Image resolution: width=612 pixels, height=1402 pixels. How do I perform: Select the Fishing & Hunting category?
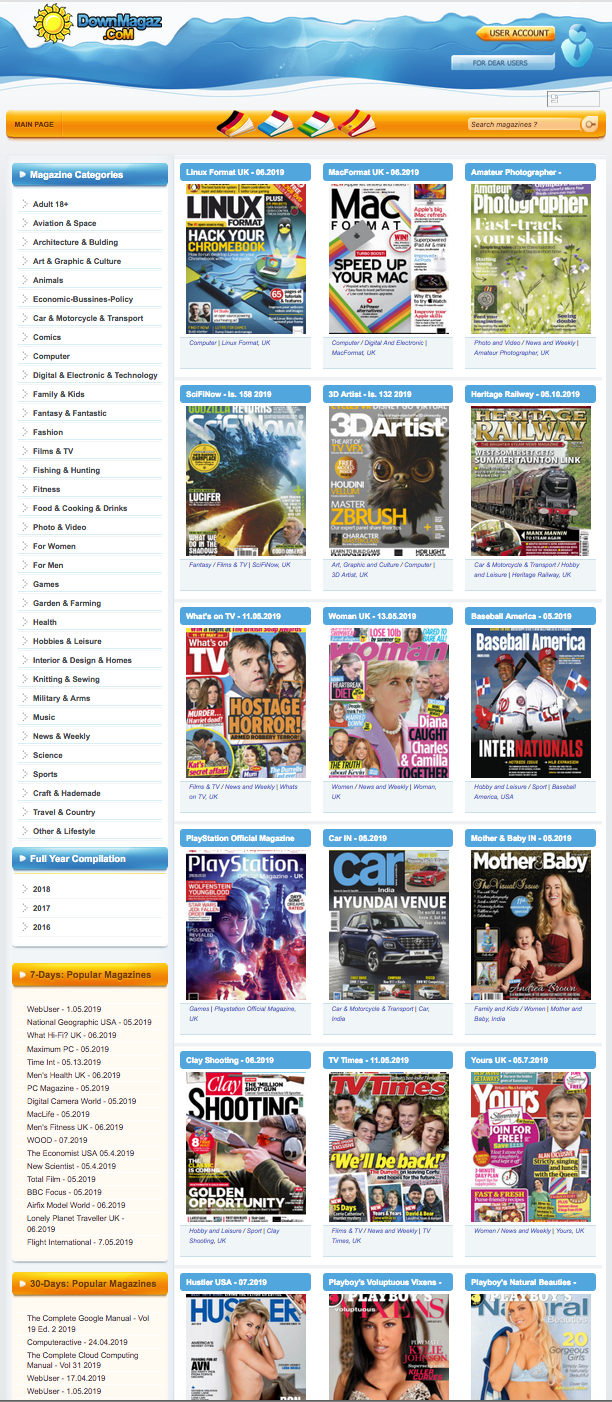(x=66, y=471)
